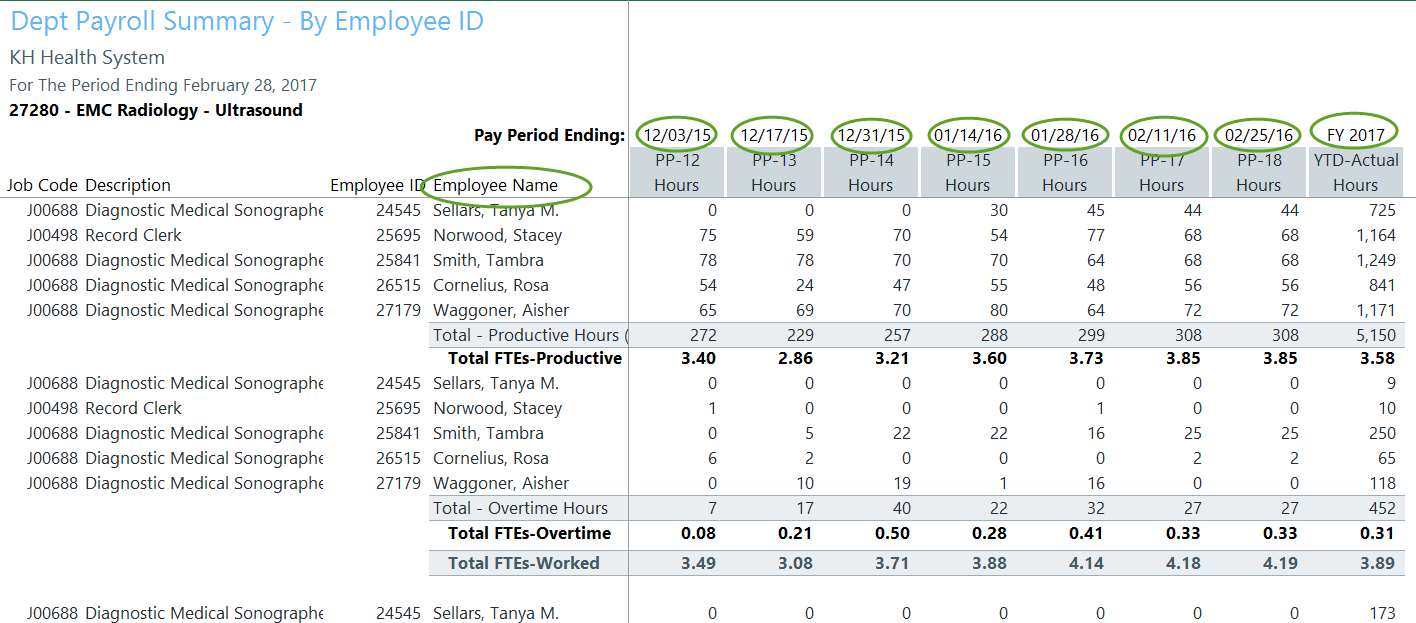Click the 12/31/15 pay period date
Screen dimensions: 1416x623
[x=871, y=135]
